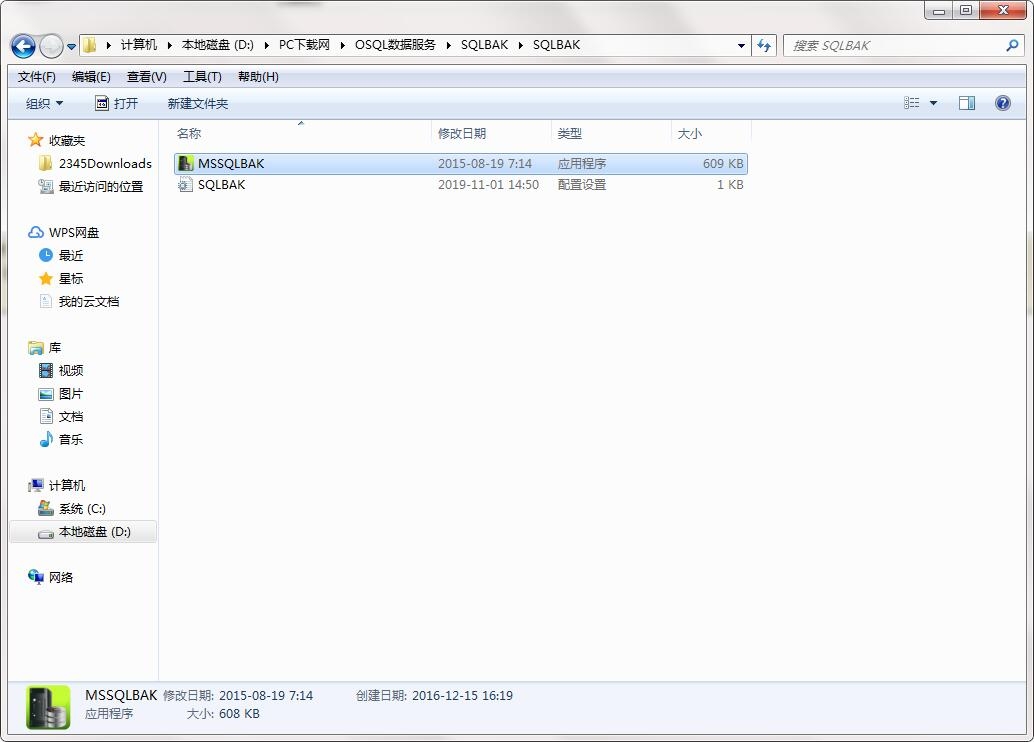The image size is (1034, 742).
Task: Create folder with 新建文件夹
Action: click(198, 104)
